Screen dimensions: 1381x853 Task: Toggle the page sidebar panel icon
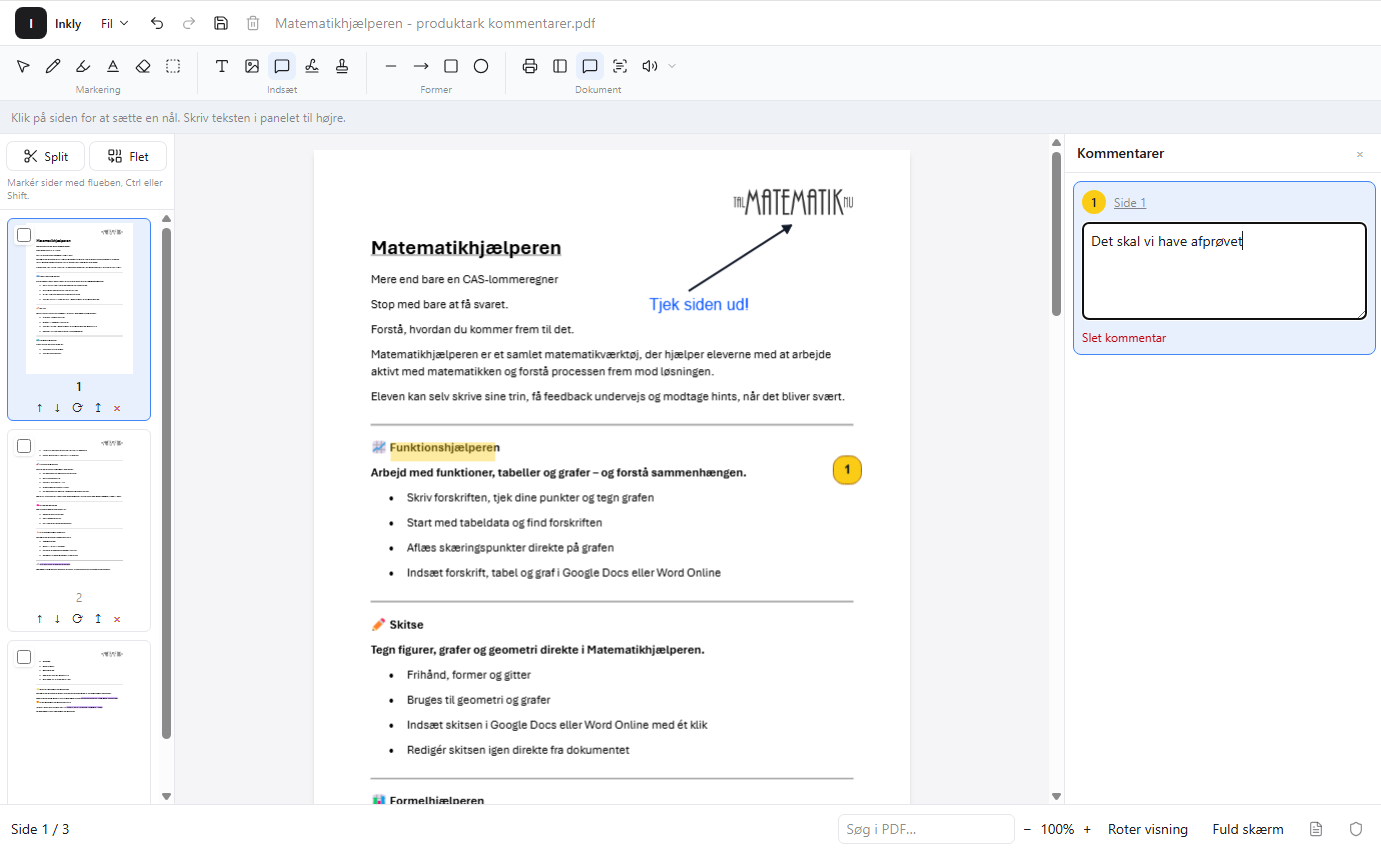560,66
